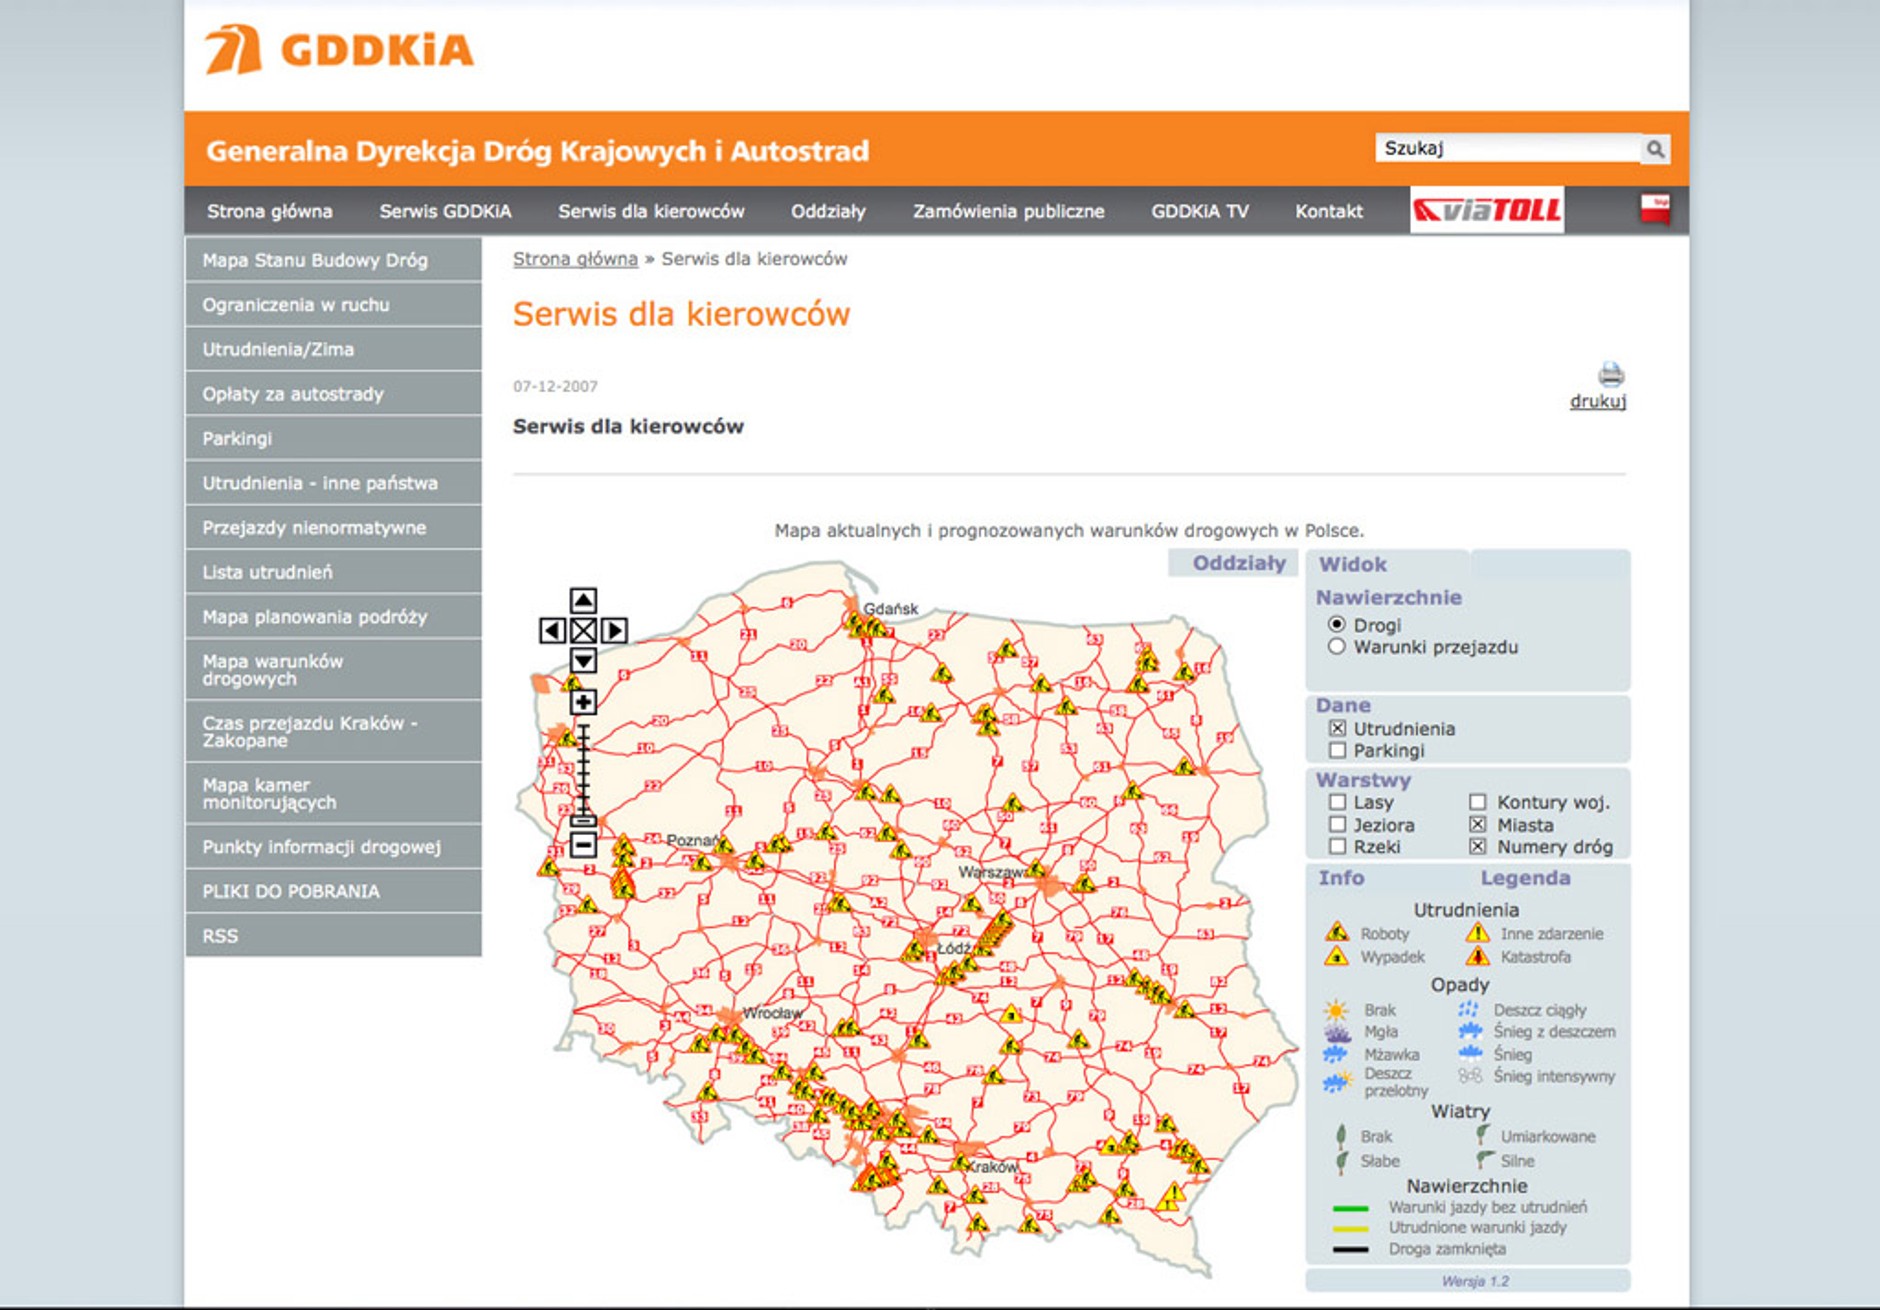Open Serwis GDDKiA in top menu
This screenshot has width=1880, height=1310.
pos(445,211)
